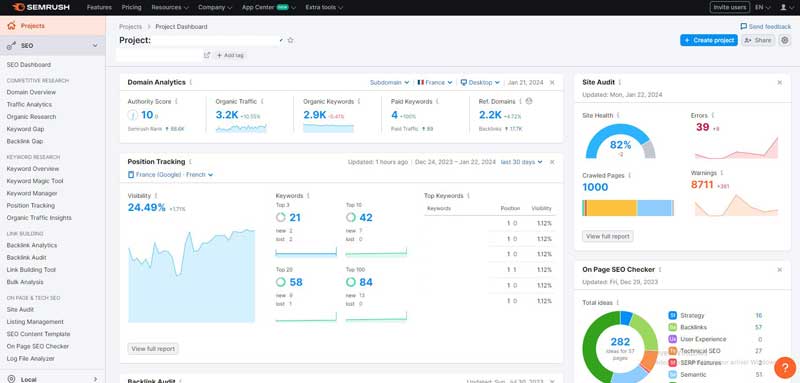
Task: Click the Projects breadcrumb link
Action: point(131,27)
